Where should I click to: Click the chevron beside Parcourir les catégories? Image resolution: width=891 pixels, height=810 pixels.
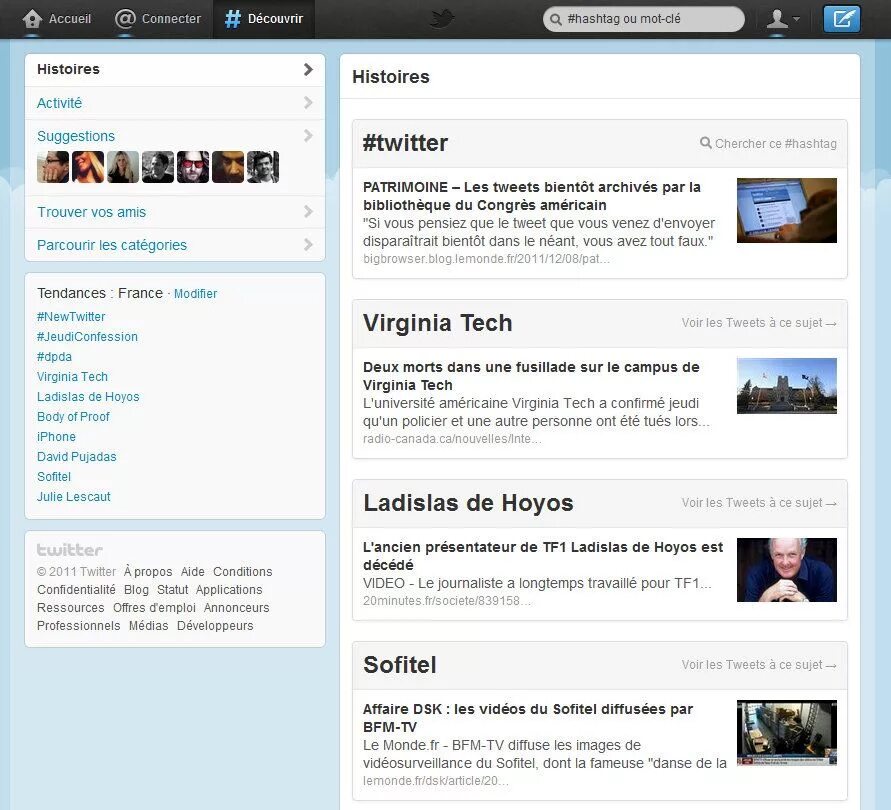click(x=308, y=245)
